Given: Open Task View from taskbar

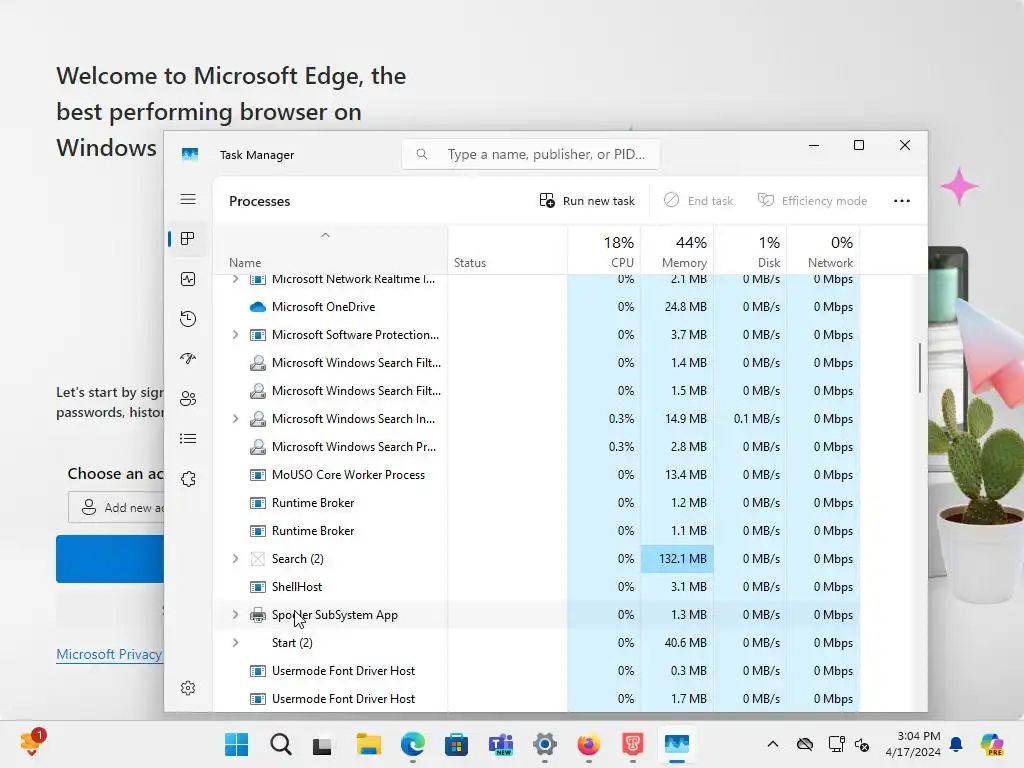Looking at the screenshot, I should tap(323, 745).
